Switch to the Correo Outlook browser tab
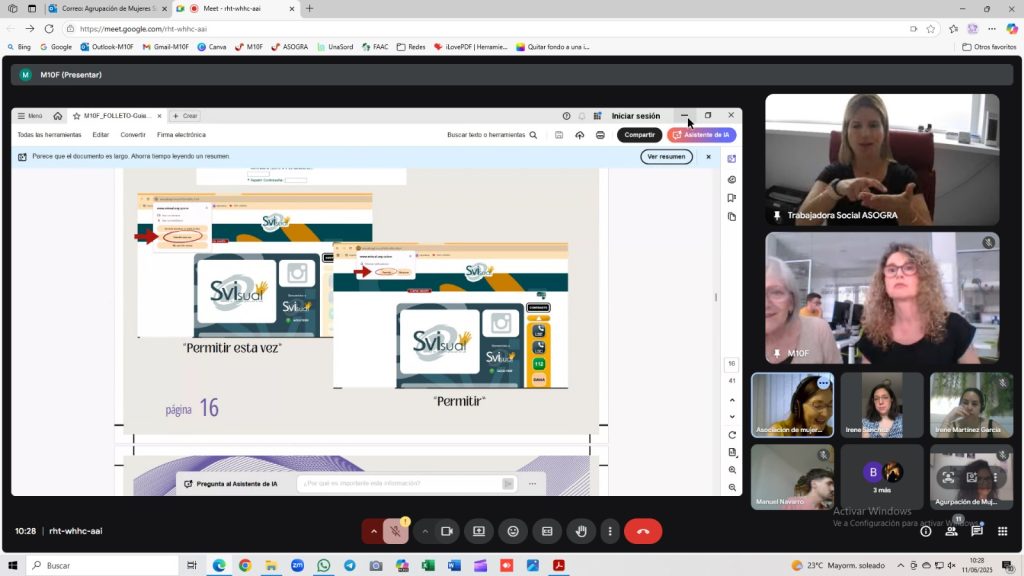This screenshot has width=1024, height=576. pyautogui.click(x=108, y=8)
